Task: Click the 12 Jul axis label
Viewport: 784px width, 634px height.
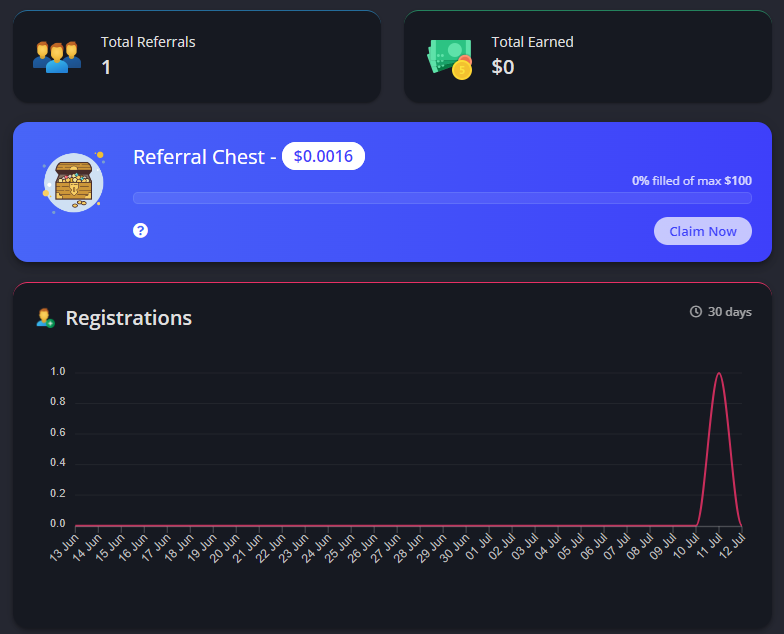Action: pyautogui.click(x=734, y=546)
